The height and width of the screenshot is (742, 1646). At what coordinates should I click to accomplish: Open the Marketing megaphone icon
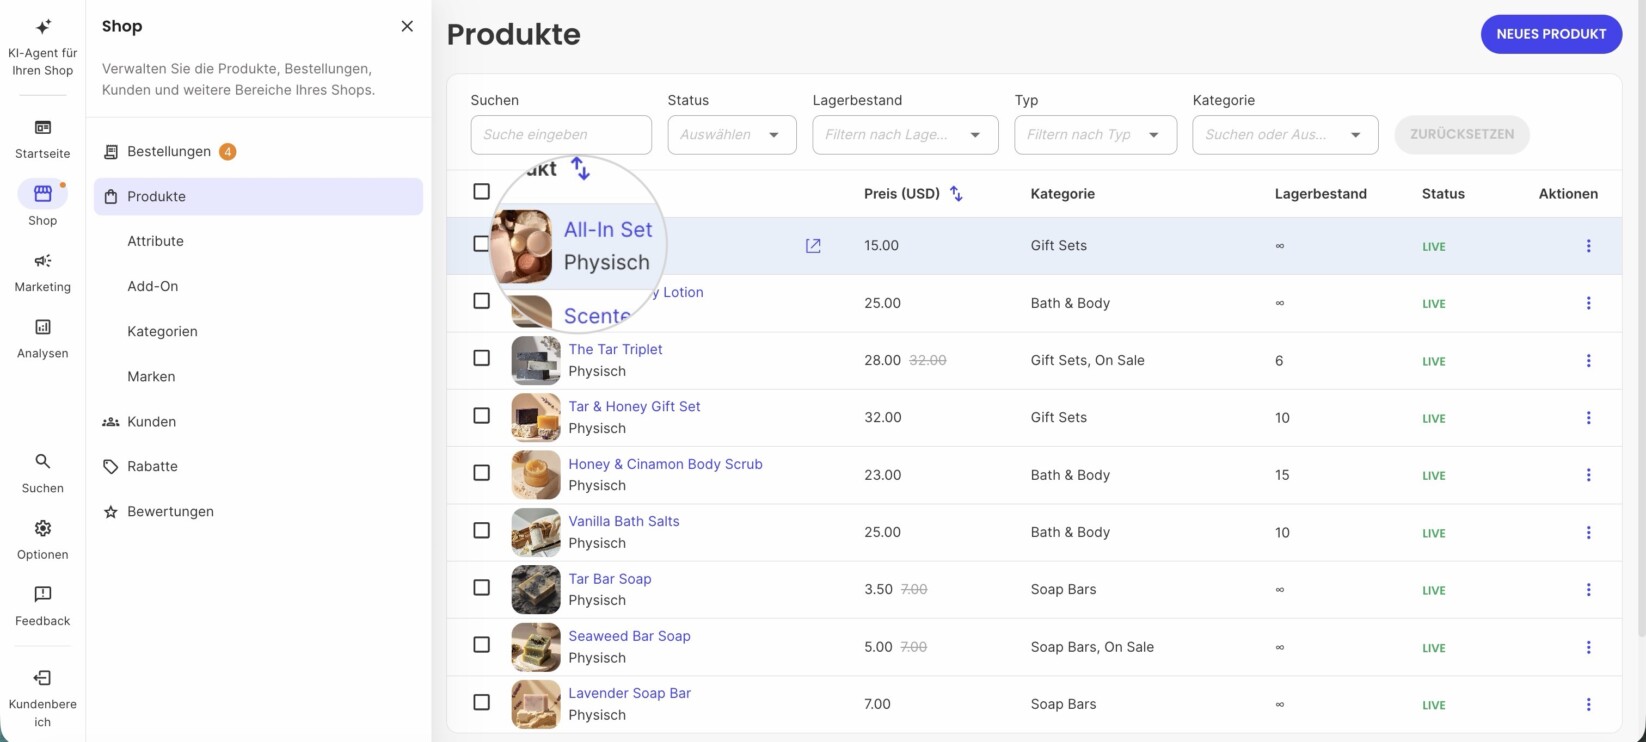43,261
